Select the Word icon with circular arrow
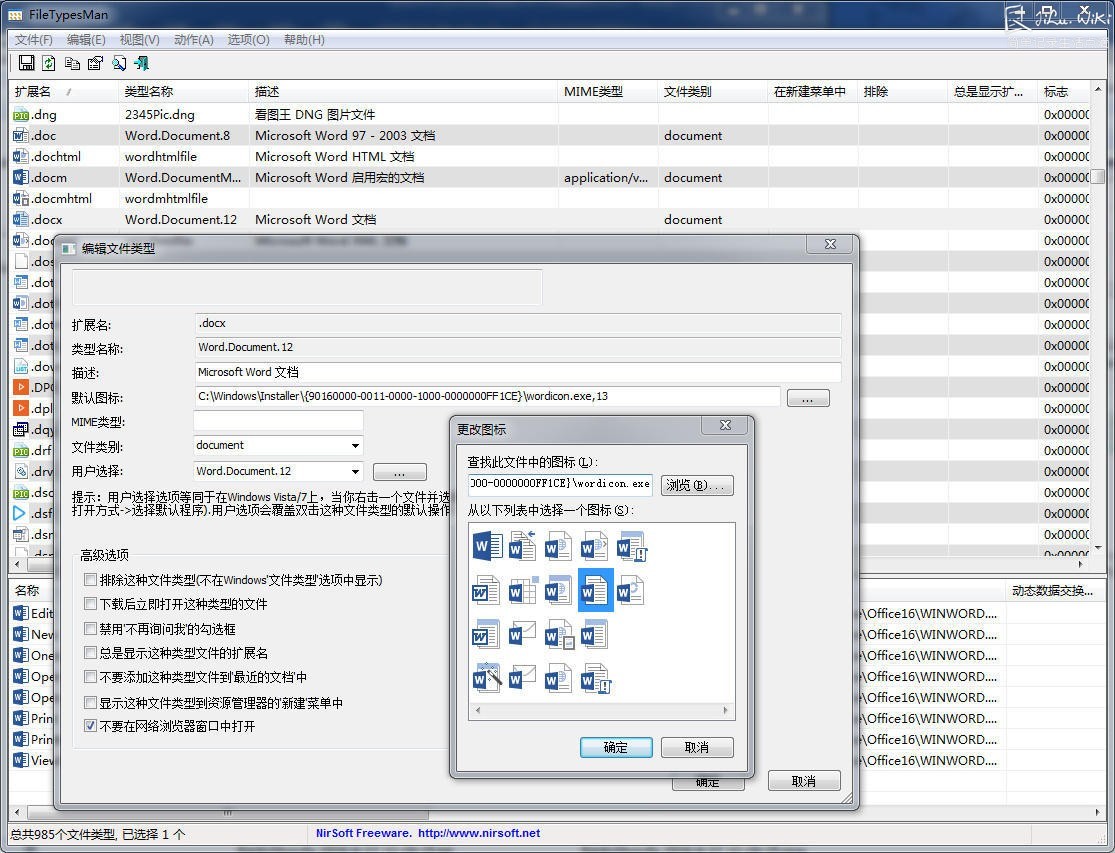 click(631, 591)
